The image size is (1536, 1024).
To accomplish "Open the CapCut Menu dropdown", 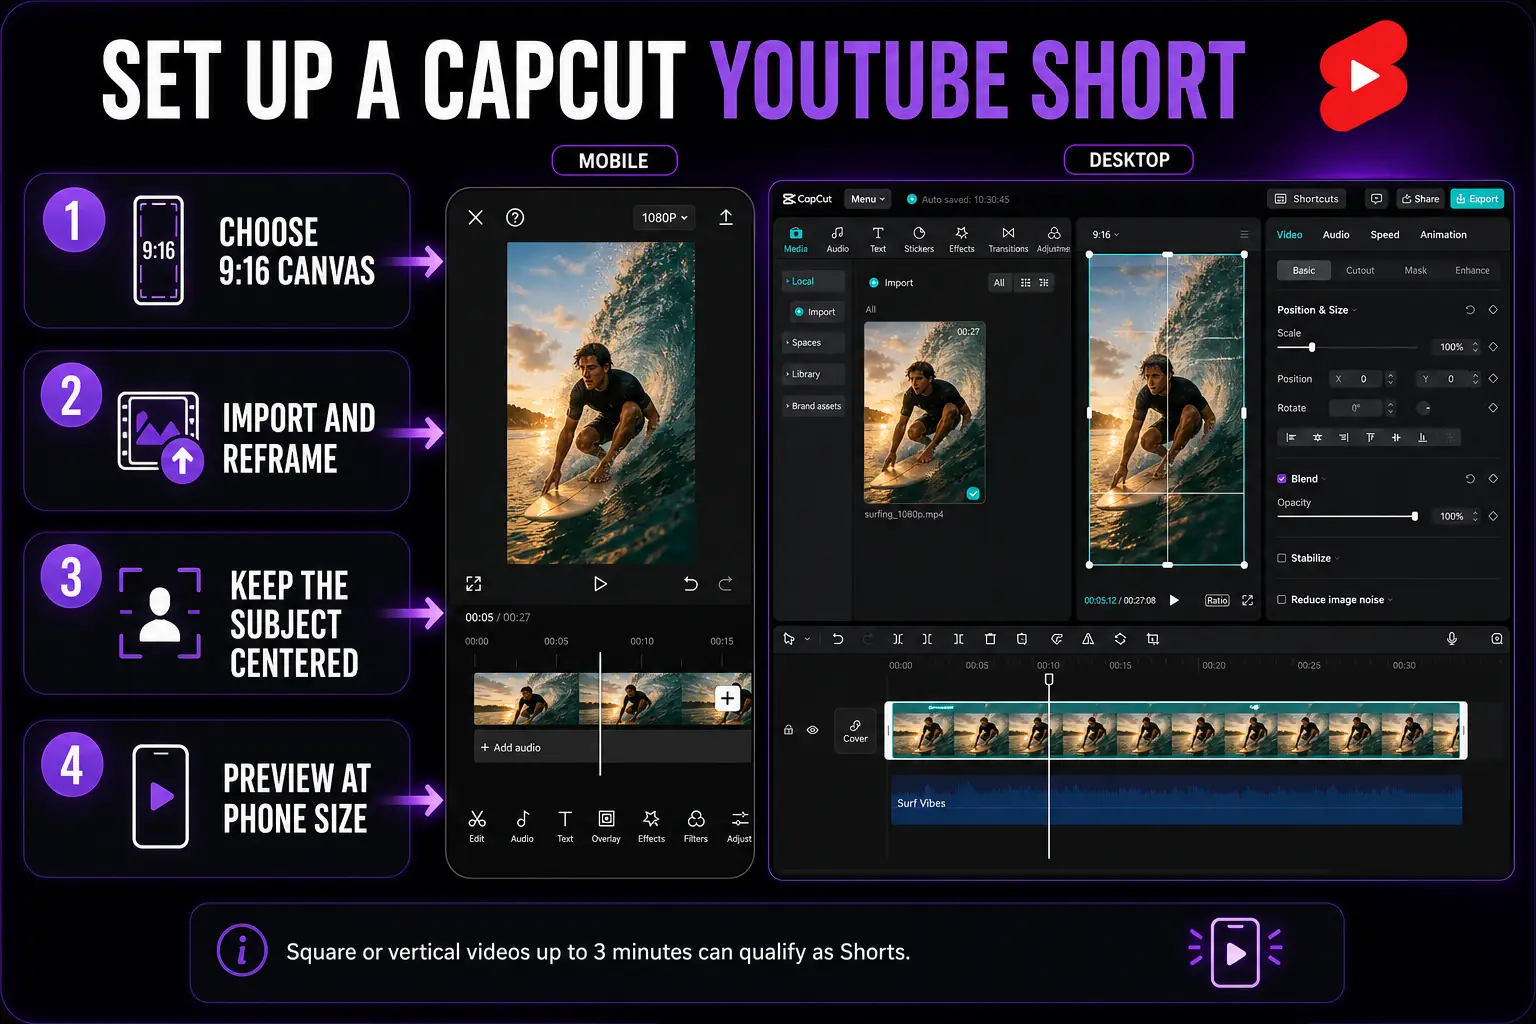I will pyautogui.click(x=868, y=199).
